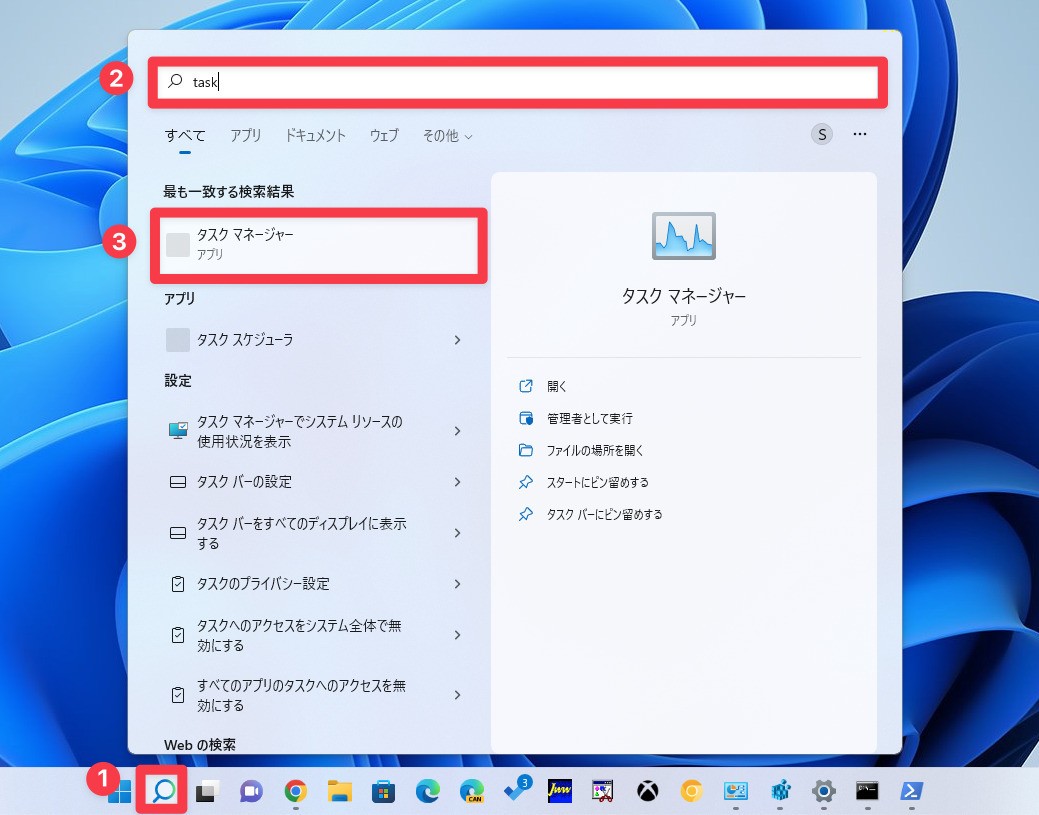Switch to the ドキュメント tab
Screen dimensions: 1039x815
pos(315,136)
